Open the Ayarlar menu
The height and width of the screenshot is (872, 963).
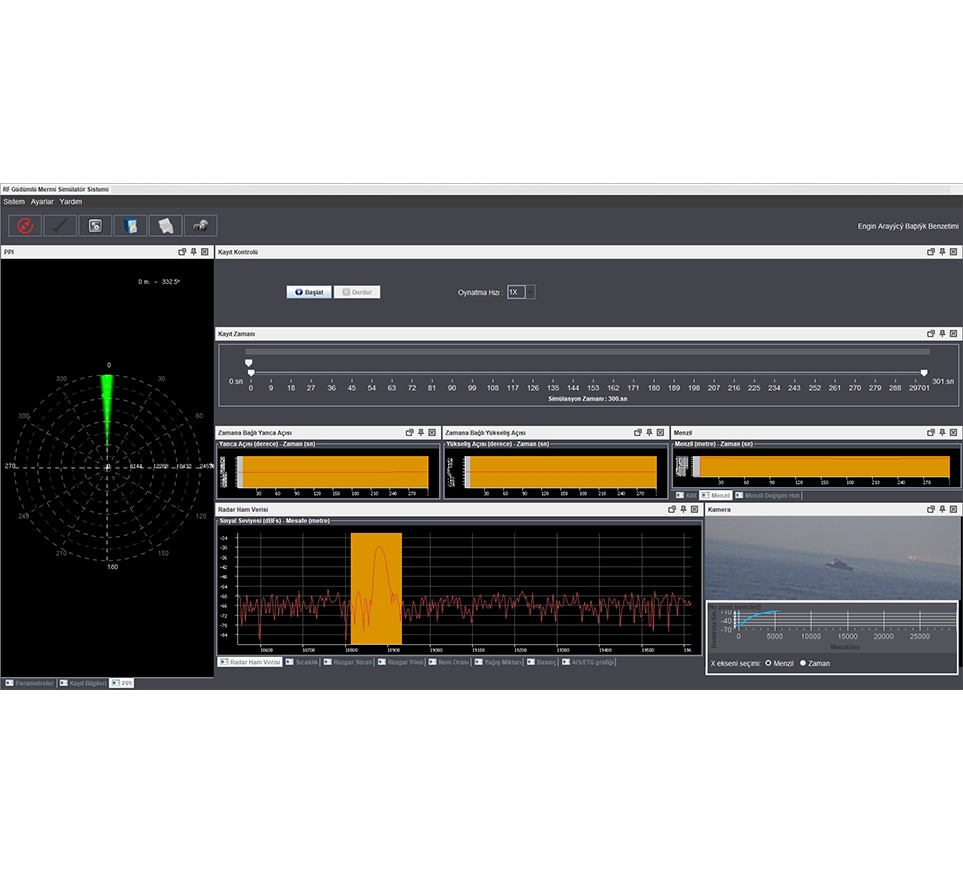pyautogui.click(x=42, y=202)
